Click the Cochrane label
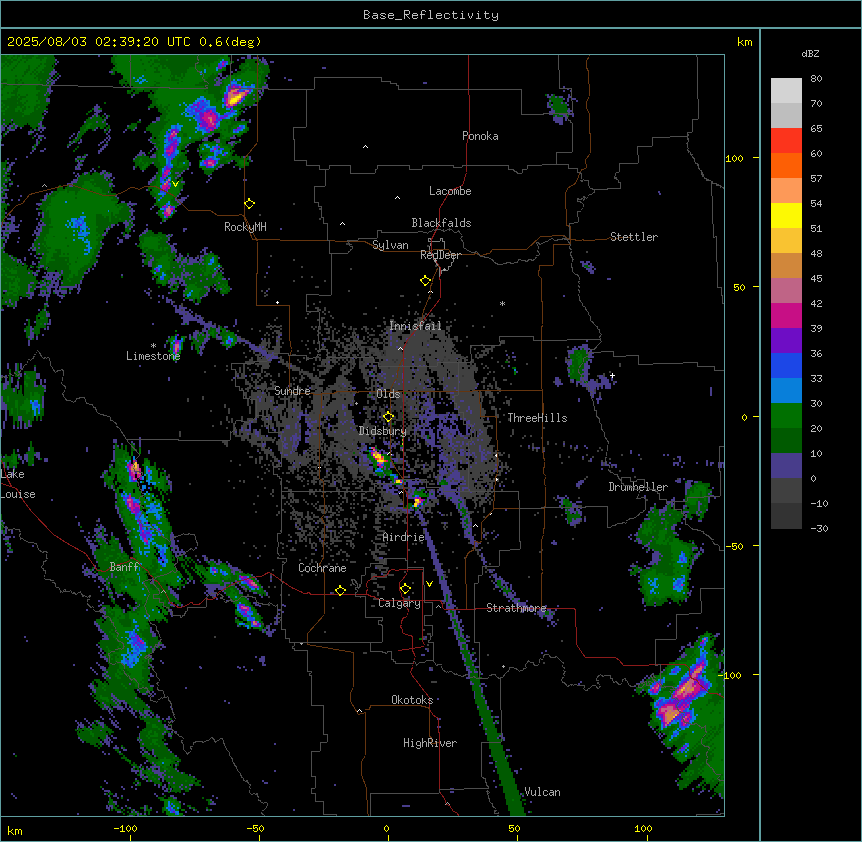Viewport: 862px width, 842px height. pyautogui.click(x=322, y=568)
